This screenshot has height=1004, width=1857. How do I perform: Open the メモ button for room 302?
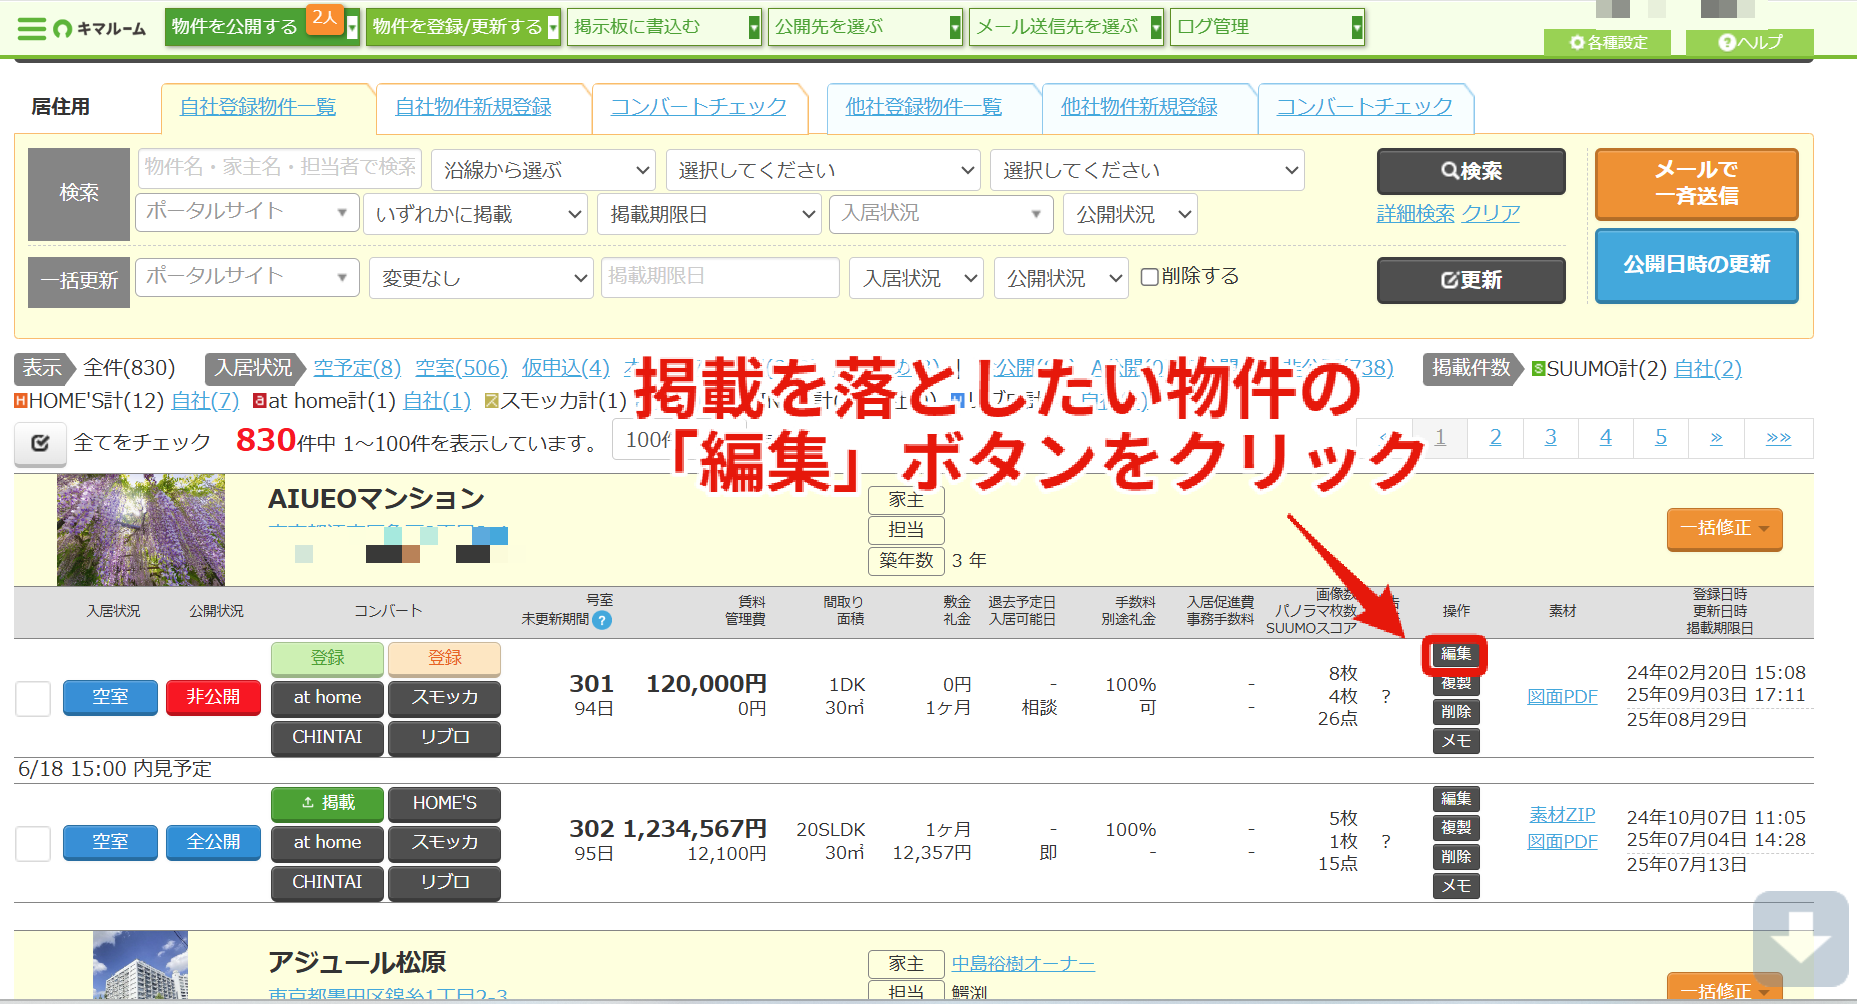pyautogui.click(x=1456, y=886)
